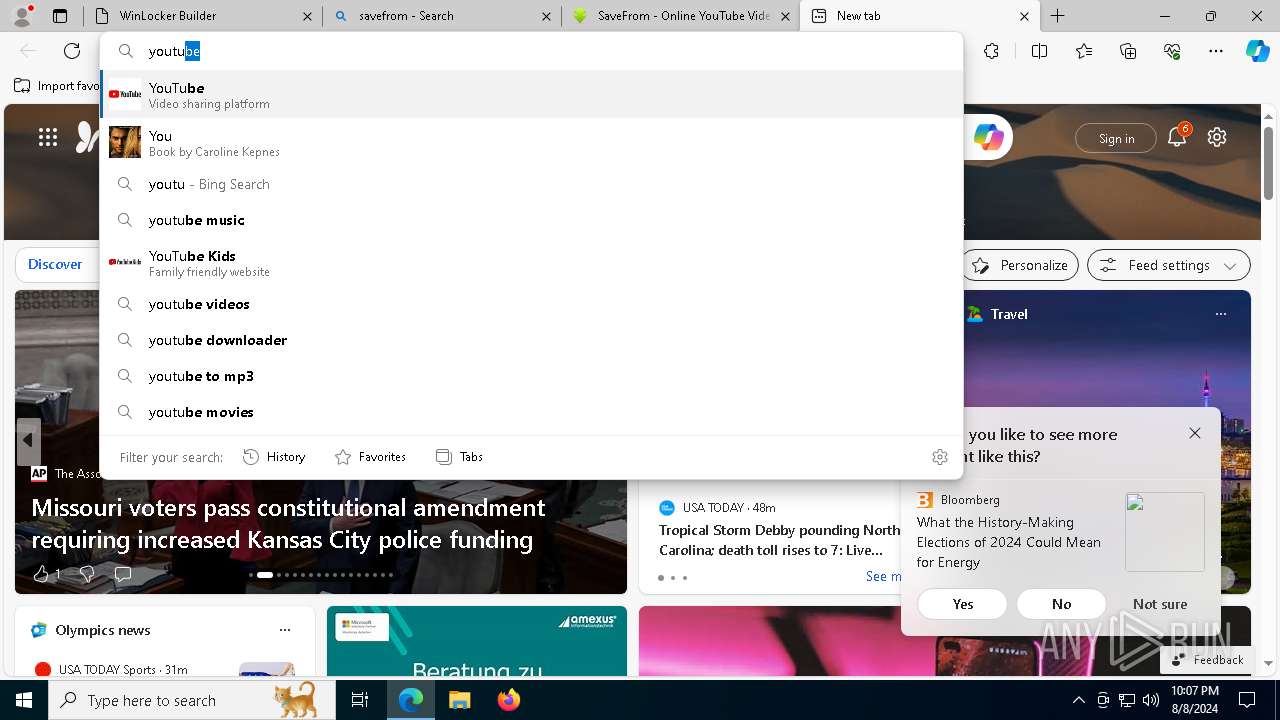Click the address bar containing youtube
Image resolution: width=1280 pixels, height=720 pixels.
[x=531, y=51]
